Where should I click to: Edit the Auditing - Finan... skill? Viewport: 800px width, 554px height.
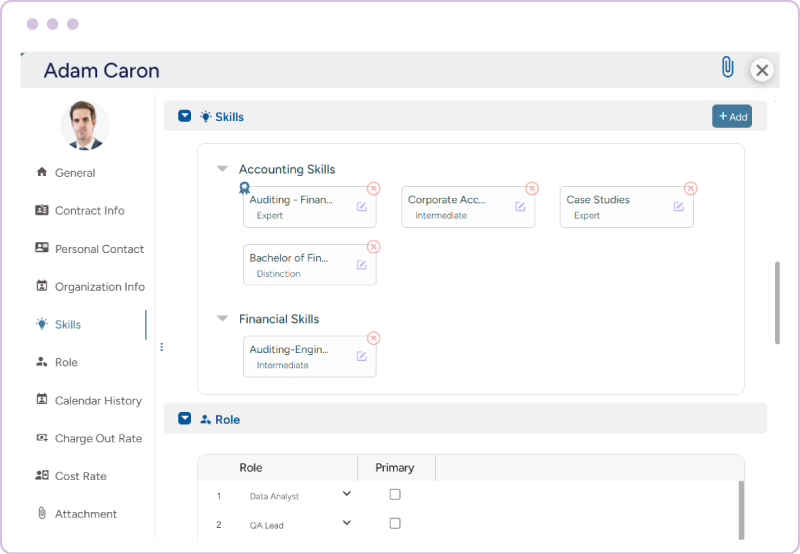click(361, 206)
